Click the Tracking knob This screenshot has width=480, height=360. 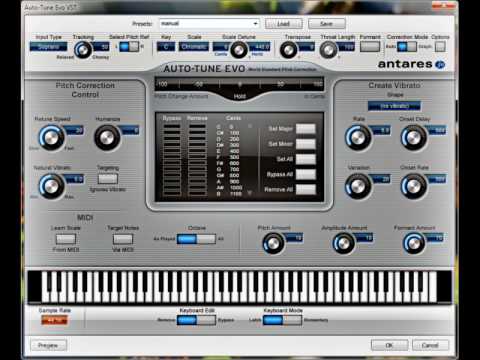pos(83,50)
